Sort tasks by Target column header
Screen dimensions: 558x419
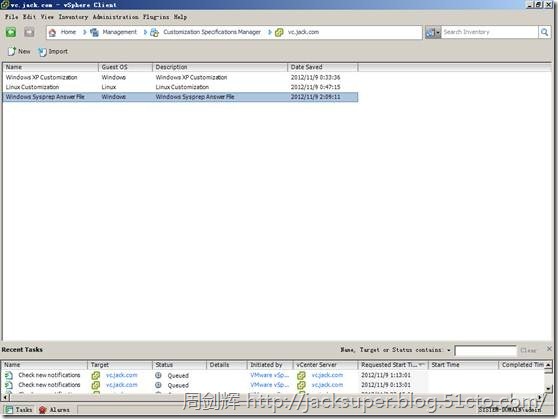click(120, 365)
